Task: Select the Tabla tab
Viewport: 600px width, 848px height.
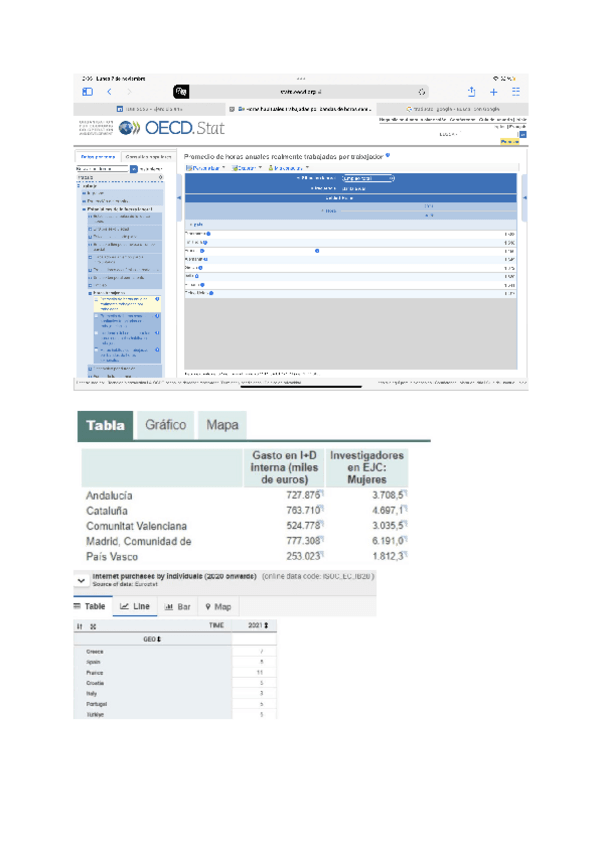Action: (x=105, y=425)
